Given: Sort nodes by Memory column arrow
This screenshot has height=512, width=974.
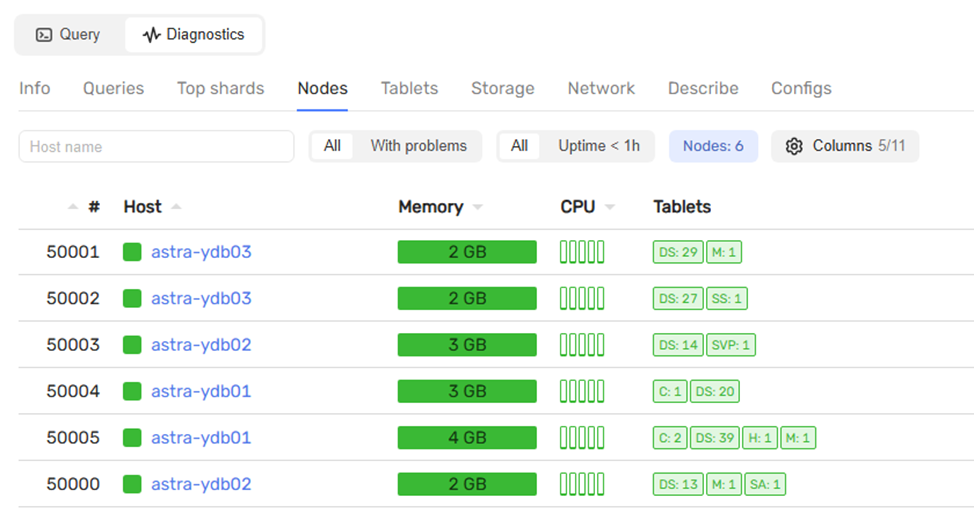Looking at the screenshot, I should [x=478, y=208].
